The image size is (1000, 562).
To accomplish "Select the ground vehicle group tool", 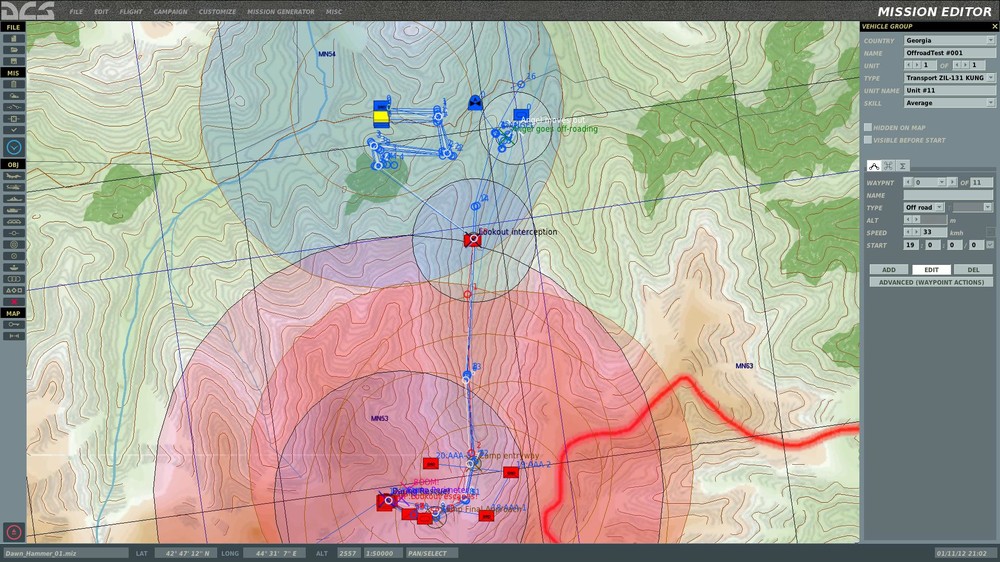I will pyautogui.click(x=13, y=211).
